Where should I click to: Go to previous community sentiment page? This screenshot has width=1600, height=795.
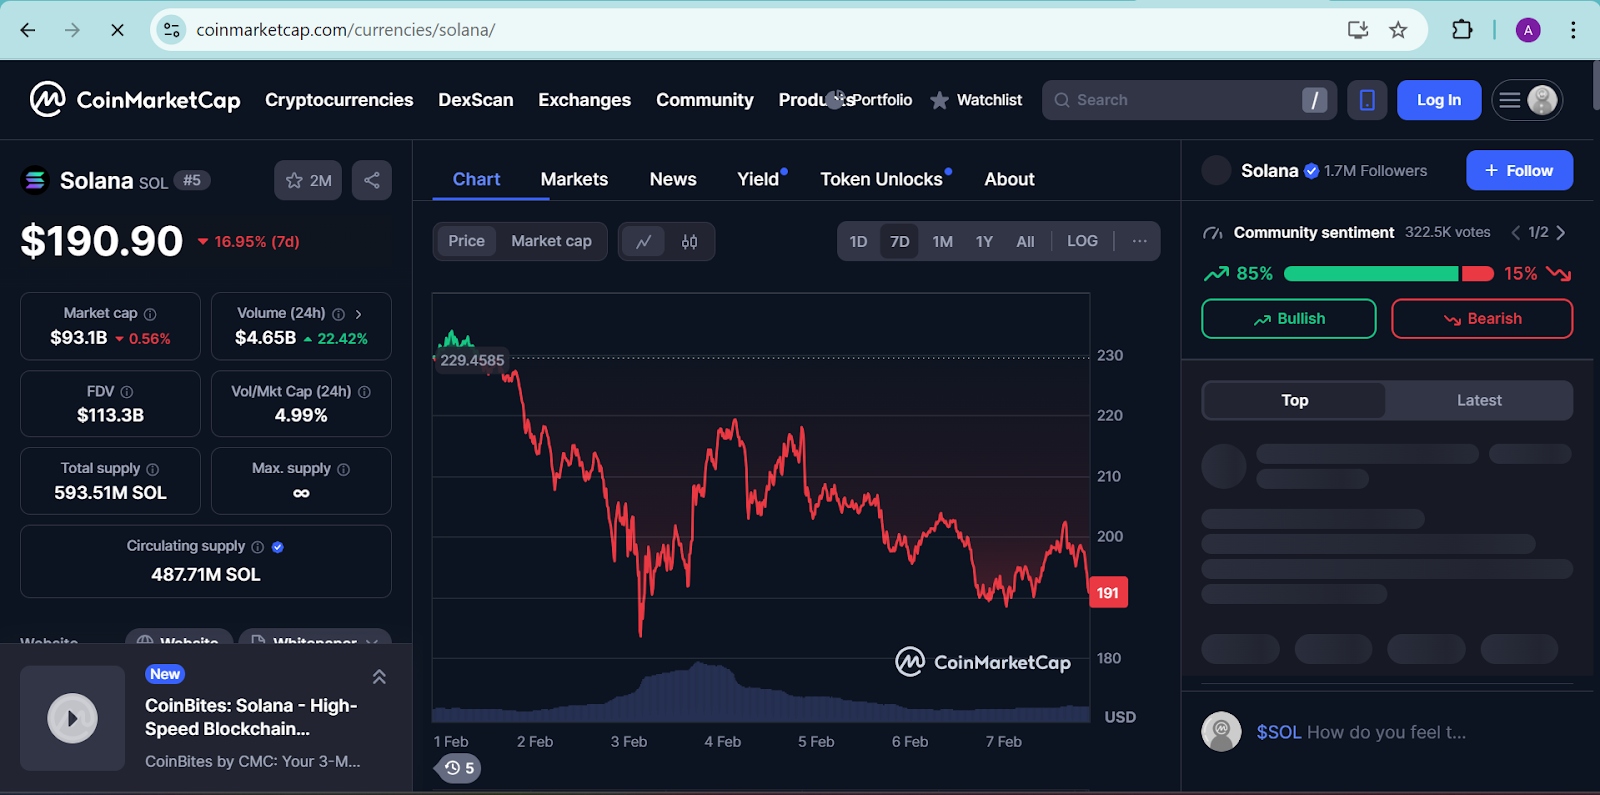(x=1516, y=232)
